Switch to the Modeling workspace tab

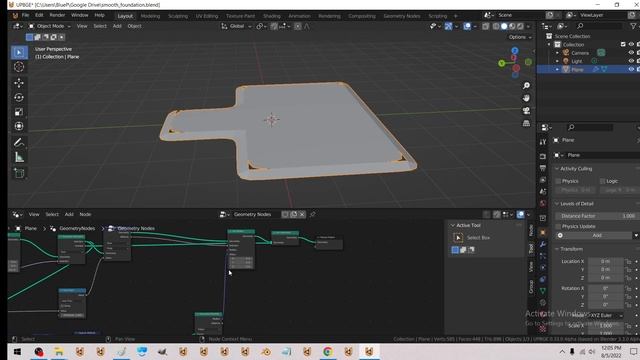click(150, 16)
